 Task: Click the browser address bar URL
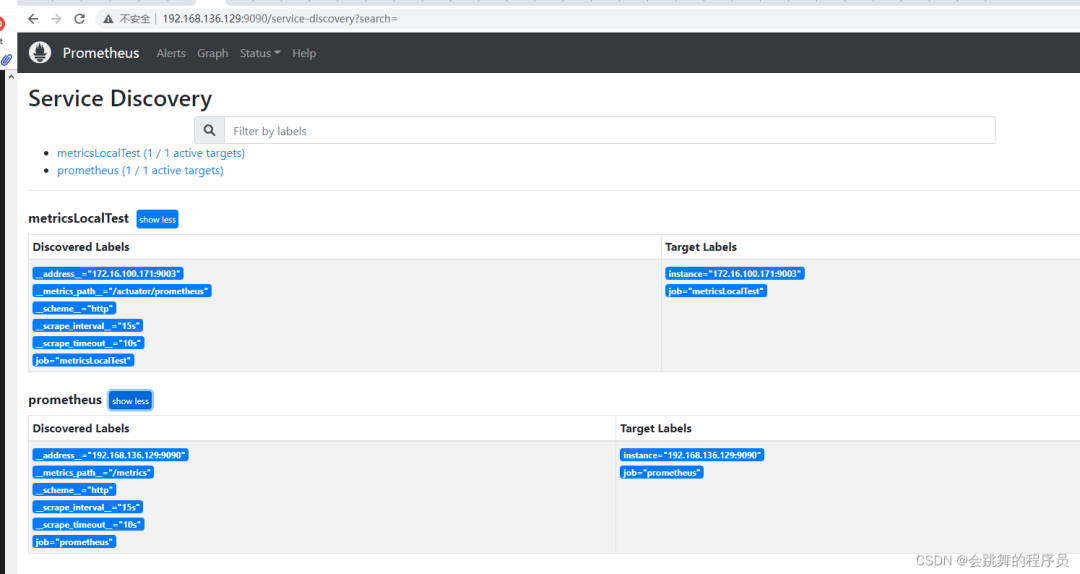click(280, 19)
